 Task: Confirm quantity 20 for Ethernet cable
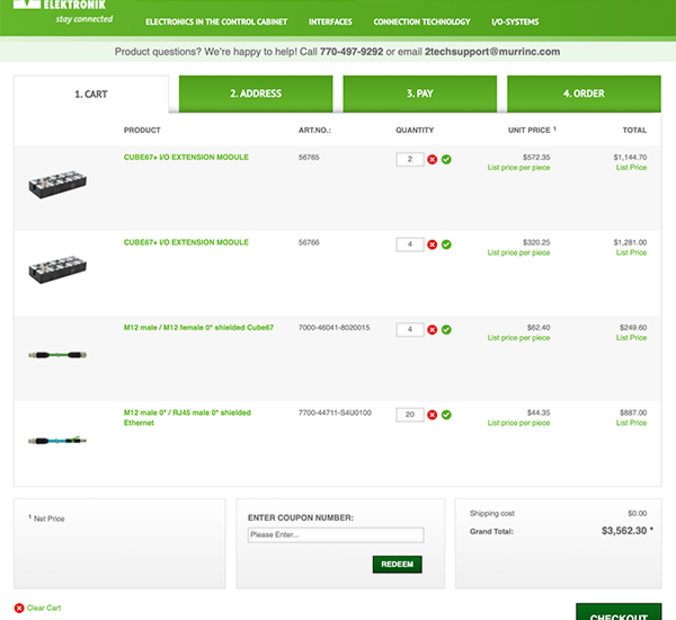click(447, 415)
